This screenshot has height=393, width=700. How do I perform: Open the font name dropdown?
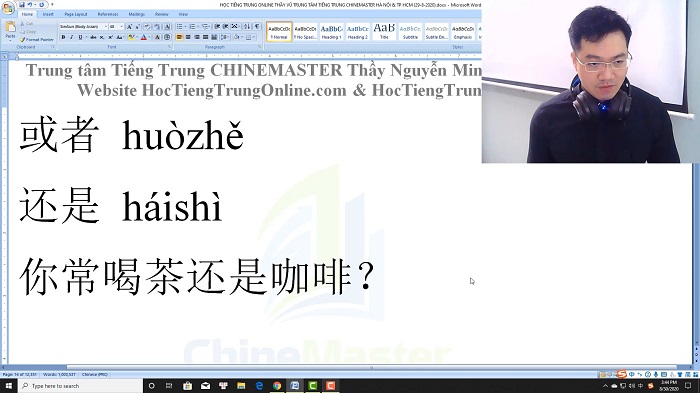click(106, 26)
